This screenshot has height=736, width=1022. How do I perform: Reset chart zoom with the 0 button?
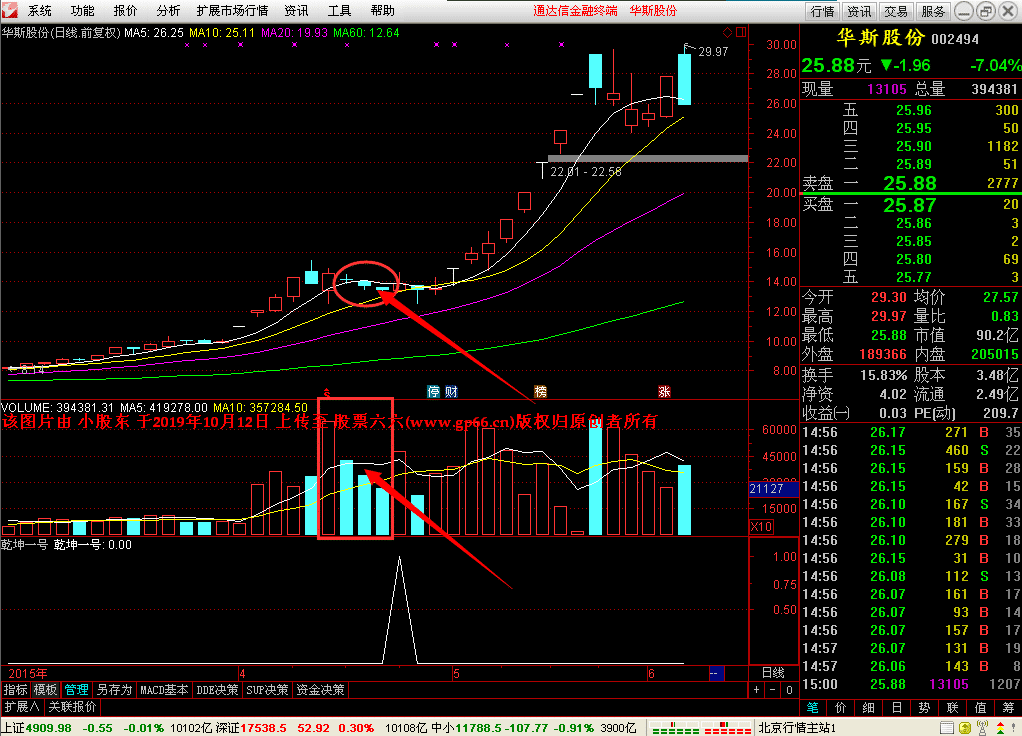click(789, 690)
